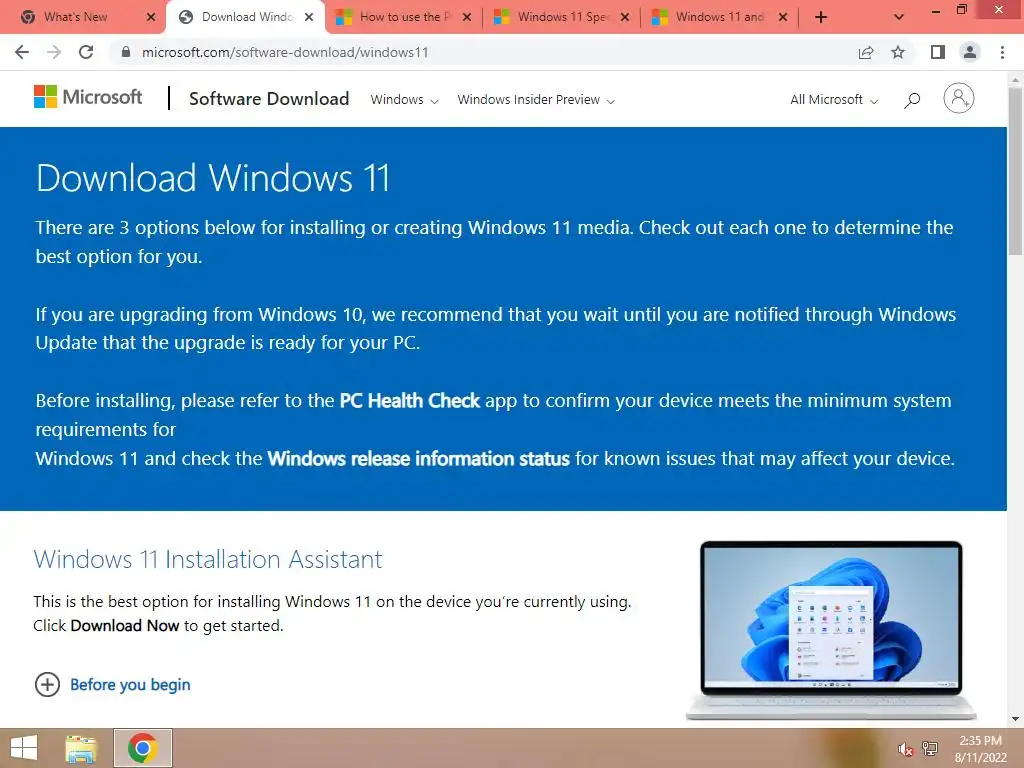Viewport: 1024px width, 768px height.
Task: Open the Software Download link
Action: (x=269, y=99)
